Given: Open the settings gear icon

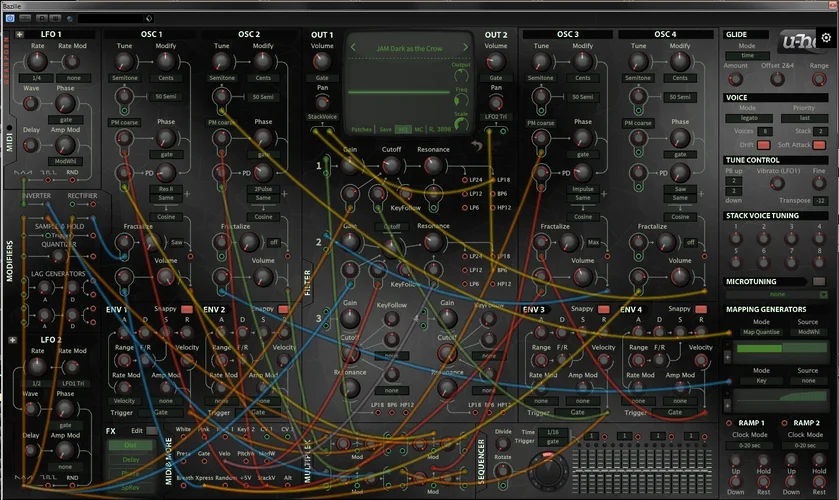Looking at the screenshot, I should pyautogui.click(x=826, y=38).
